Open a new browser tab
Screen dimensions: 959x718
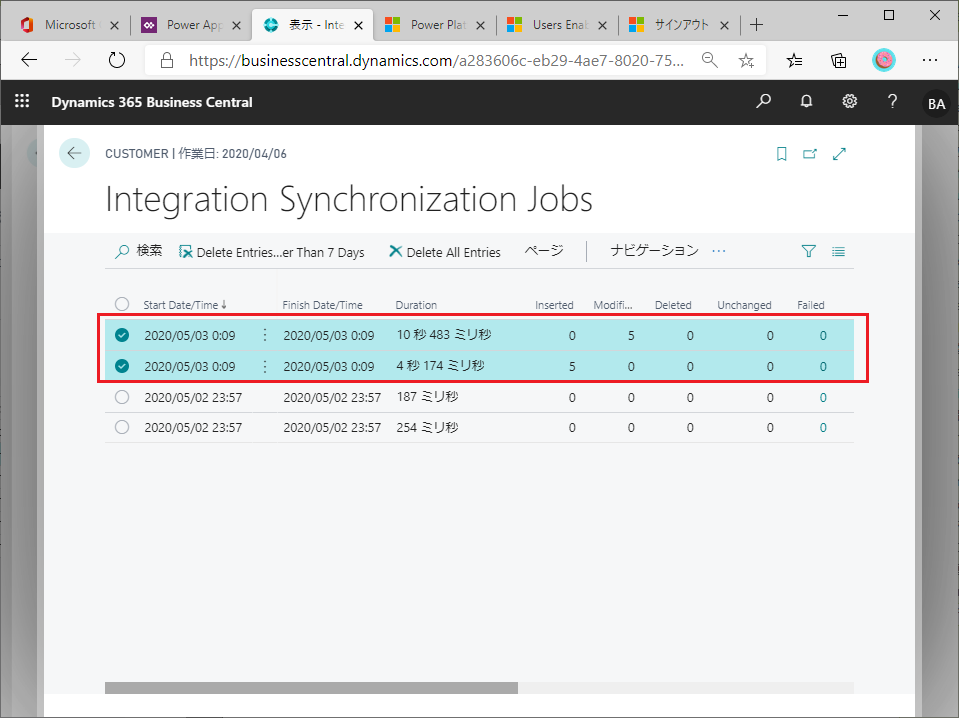coord(757,25)
